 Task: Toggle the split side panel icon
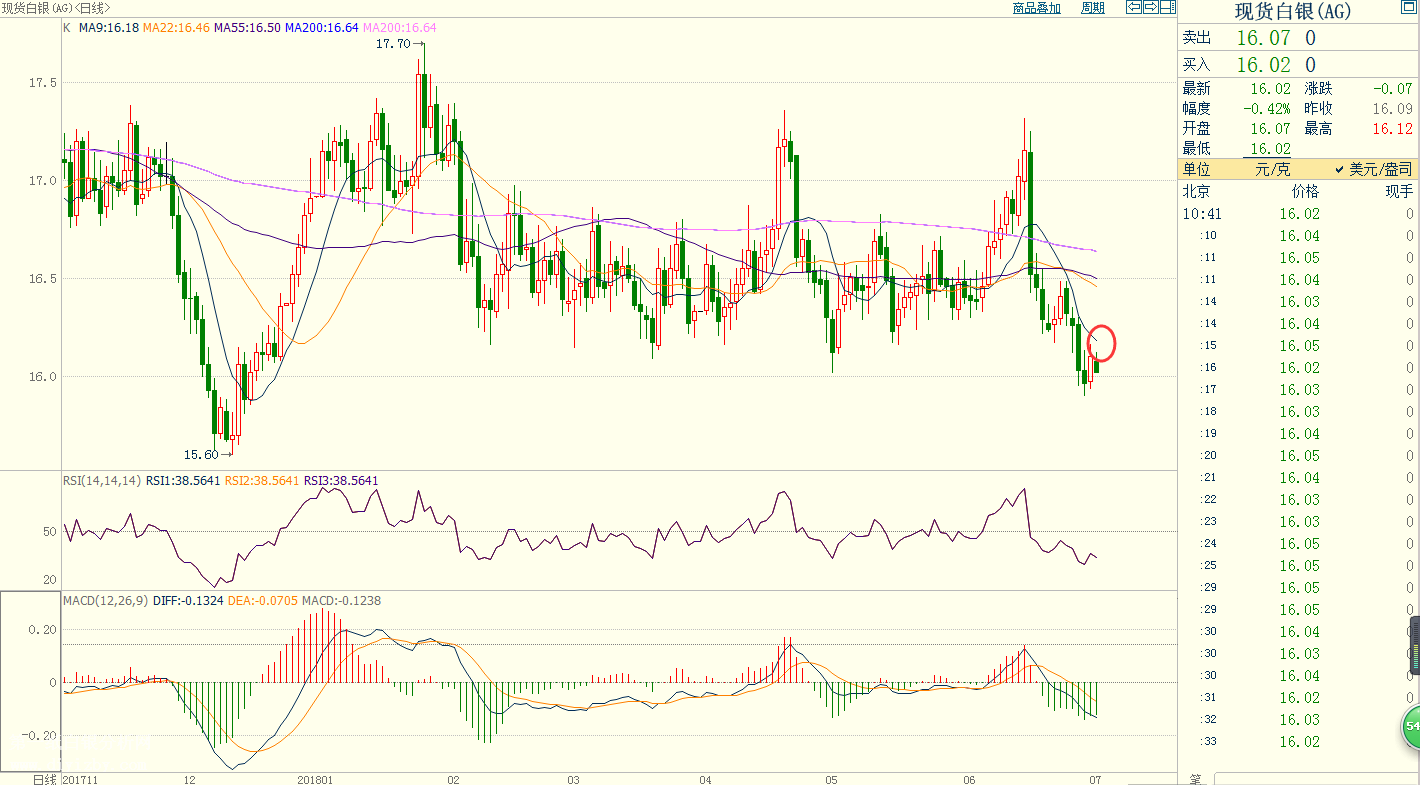1167,8
